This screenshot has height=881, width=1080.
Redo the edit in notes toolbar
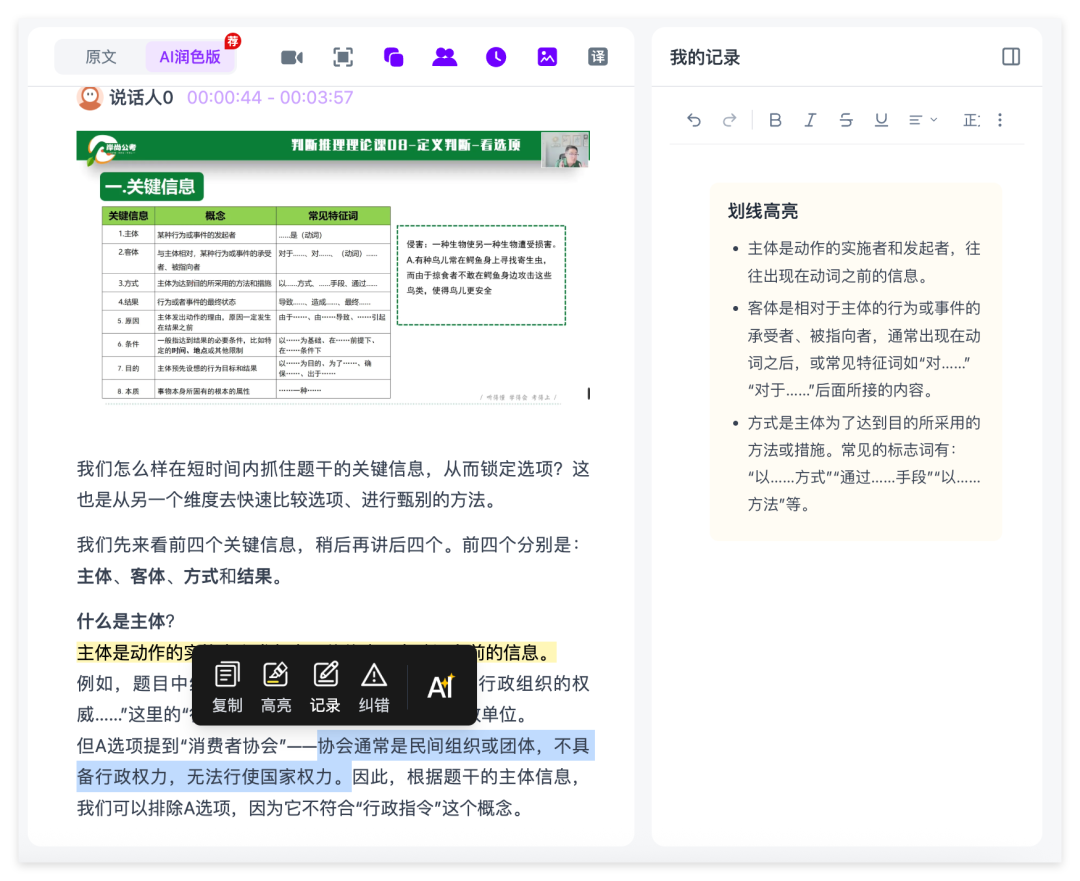[x=729, y=121]
